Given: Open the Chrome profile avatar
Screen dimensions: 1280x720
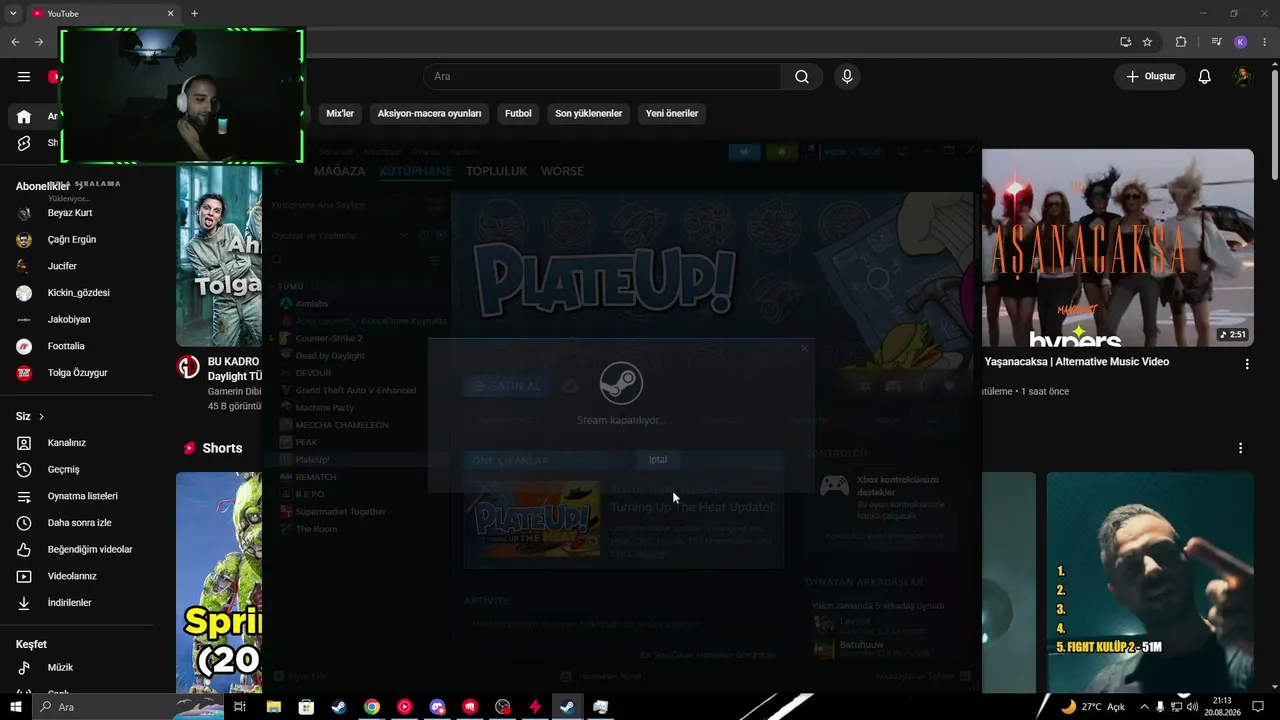Looking at the screenshot, I should [1241, 42].
